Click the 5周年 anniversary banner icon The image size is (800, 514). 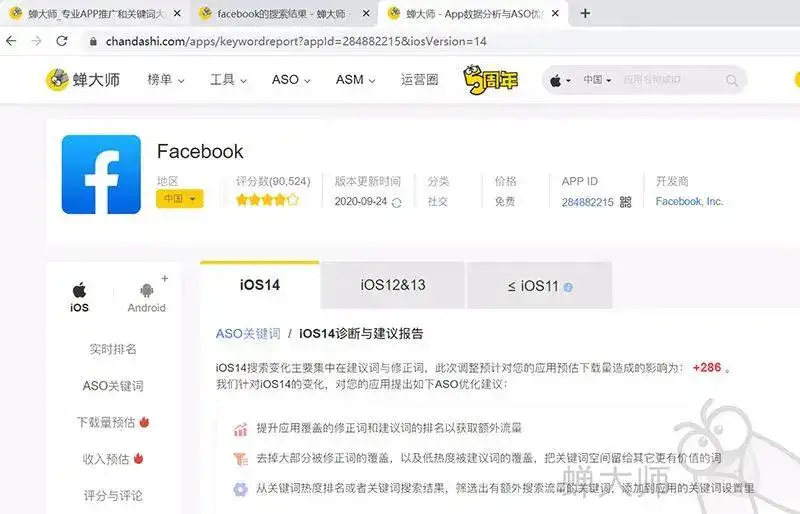tap(490, 80)
